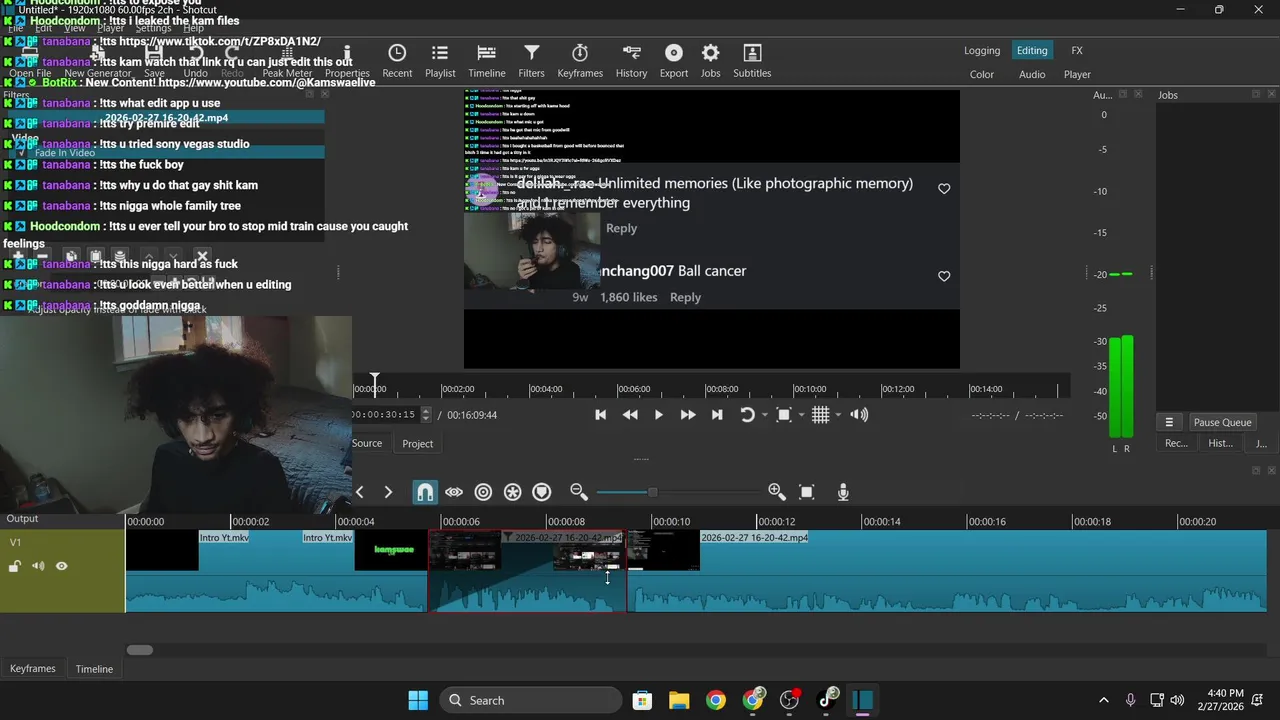
Task: Click the Export toolbar icon
Action: (x=674, y=60)
